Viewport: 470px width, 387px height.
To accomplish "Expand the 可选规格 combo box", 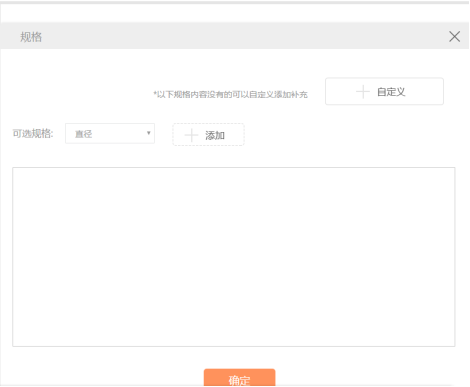I will [110, 133].
